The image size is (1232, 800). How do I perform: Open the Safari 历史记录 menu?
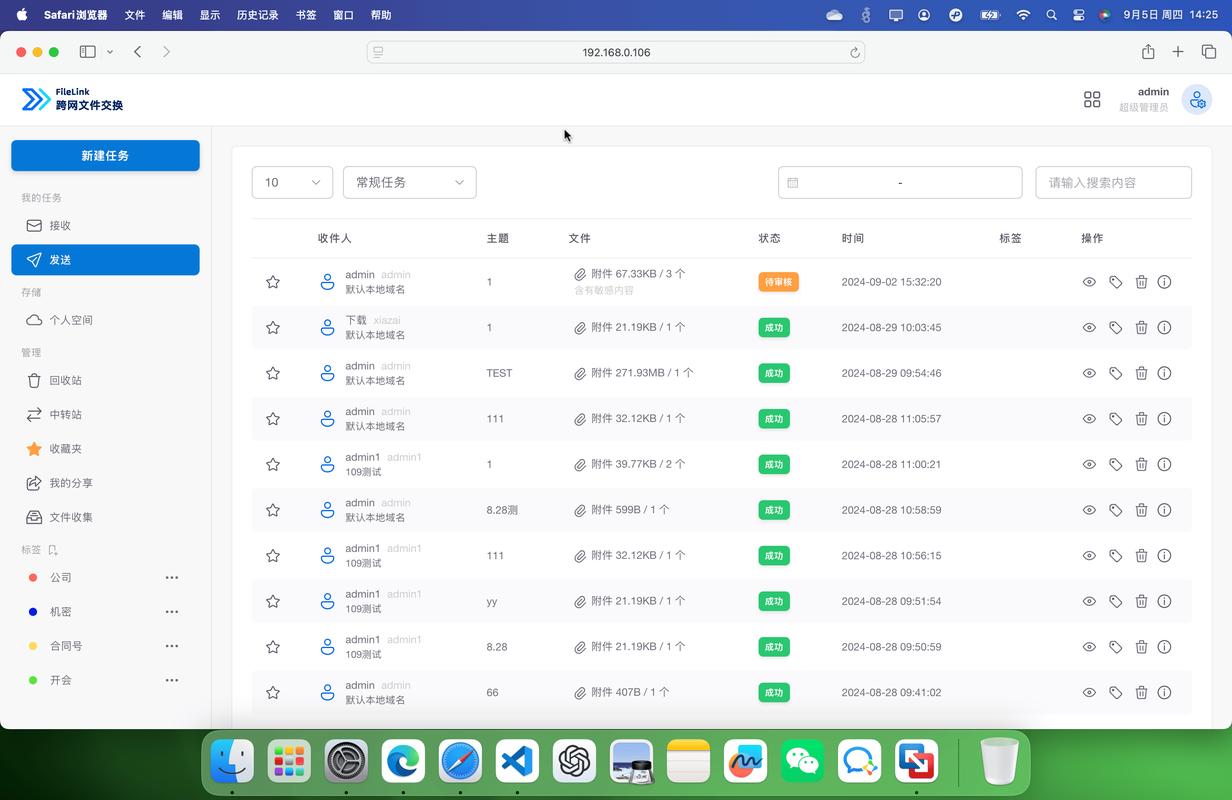257,15
